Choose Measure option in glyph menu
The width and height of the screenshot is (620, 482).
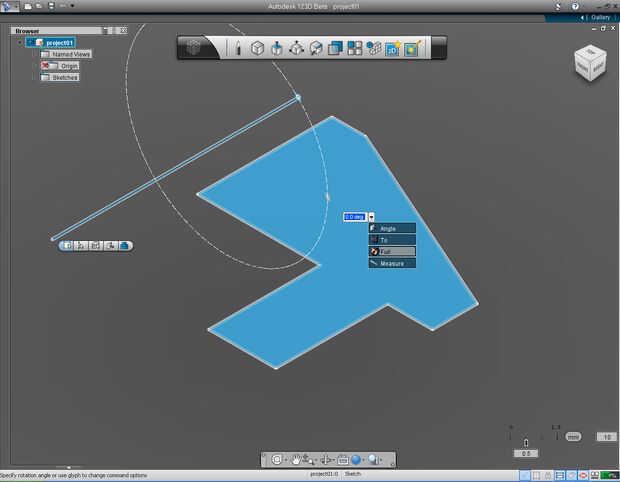click(x=392, y=263)
